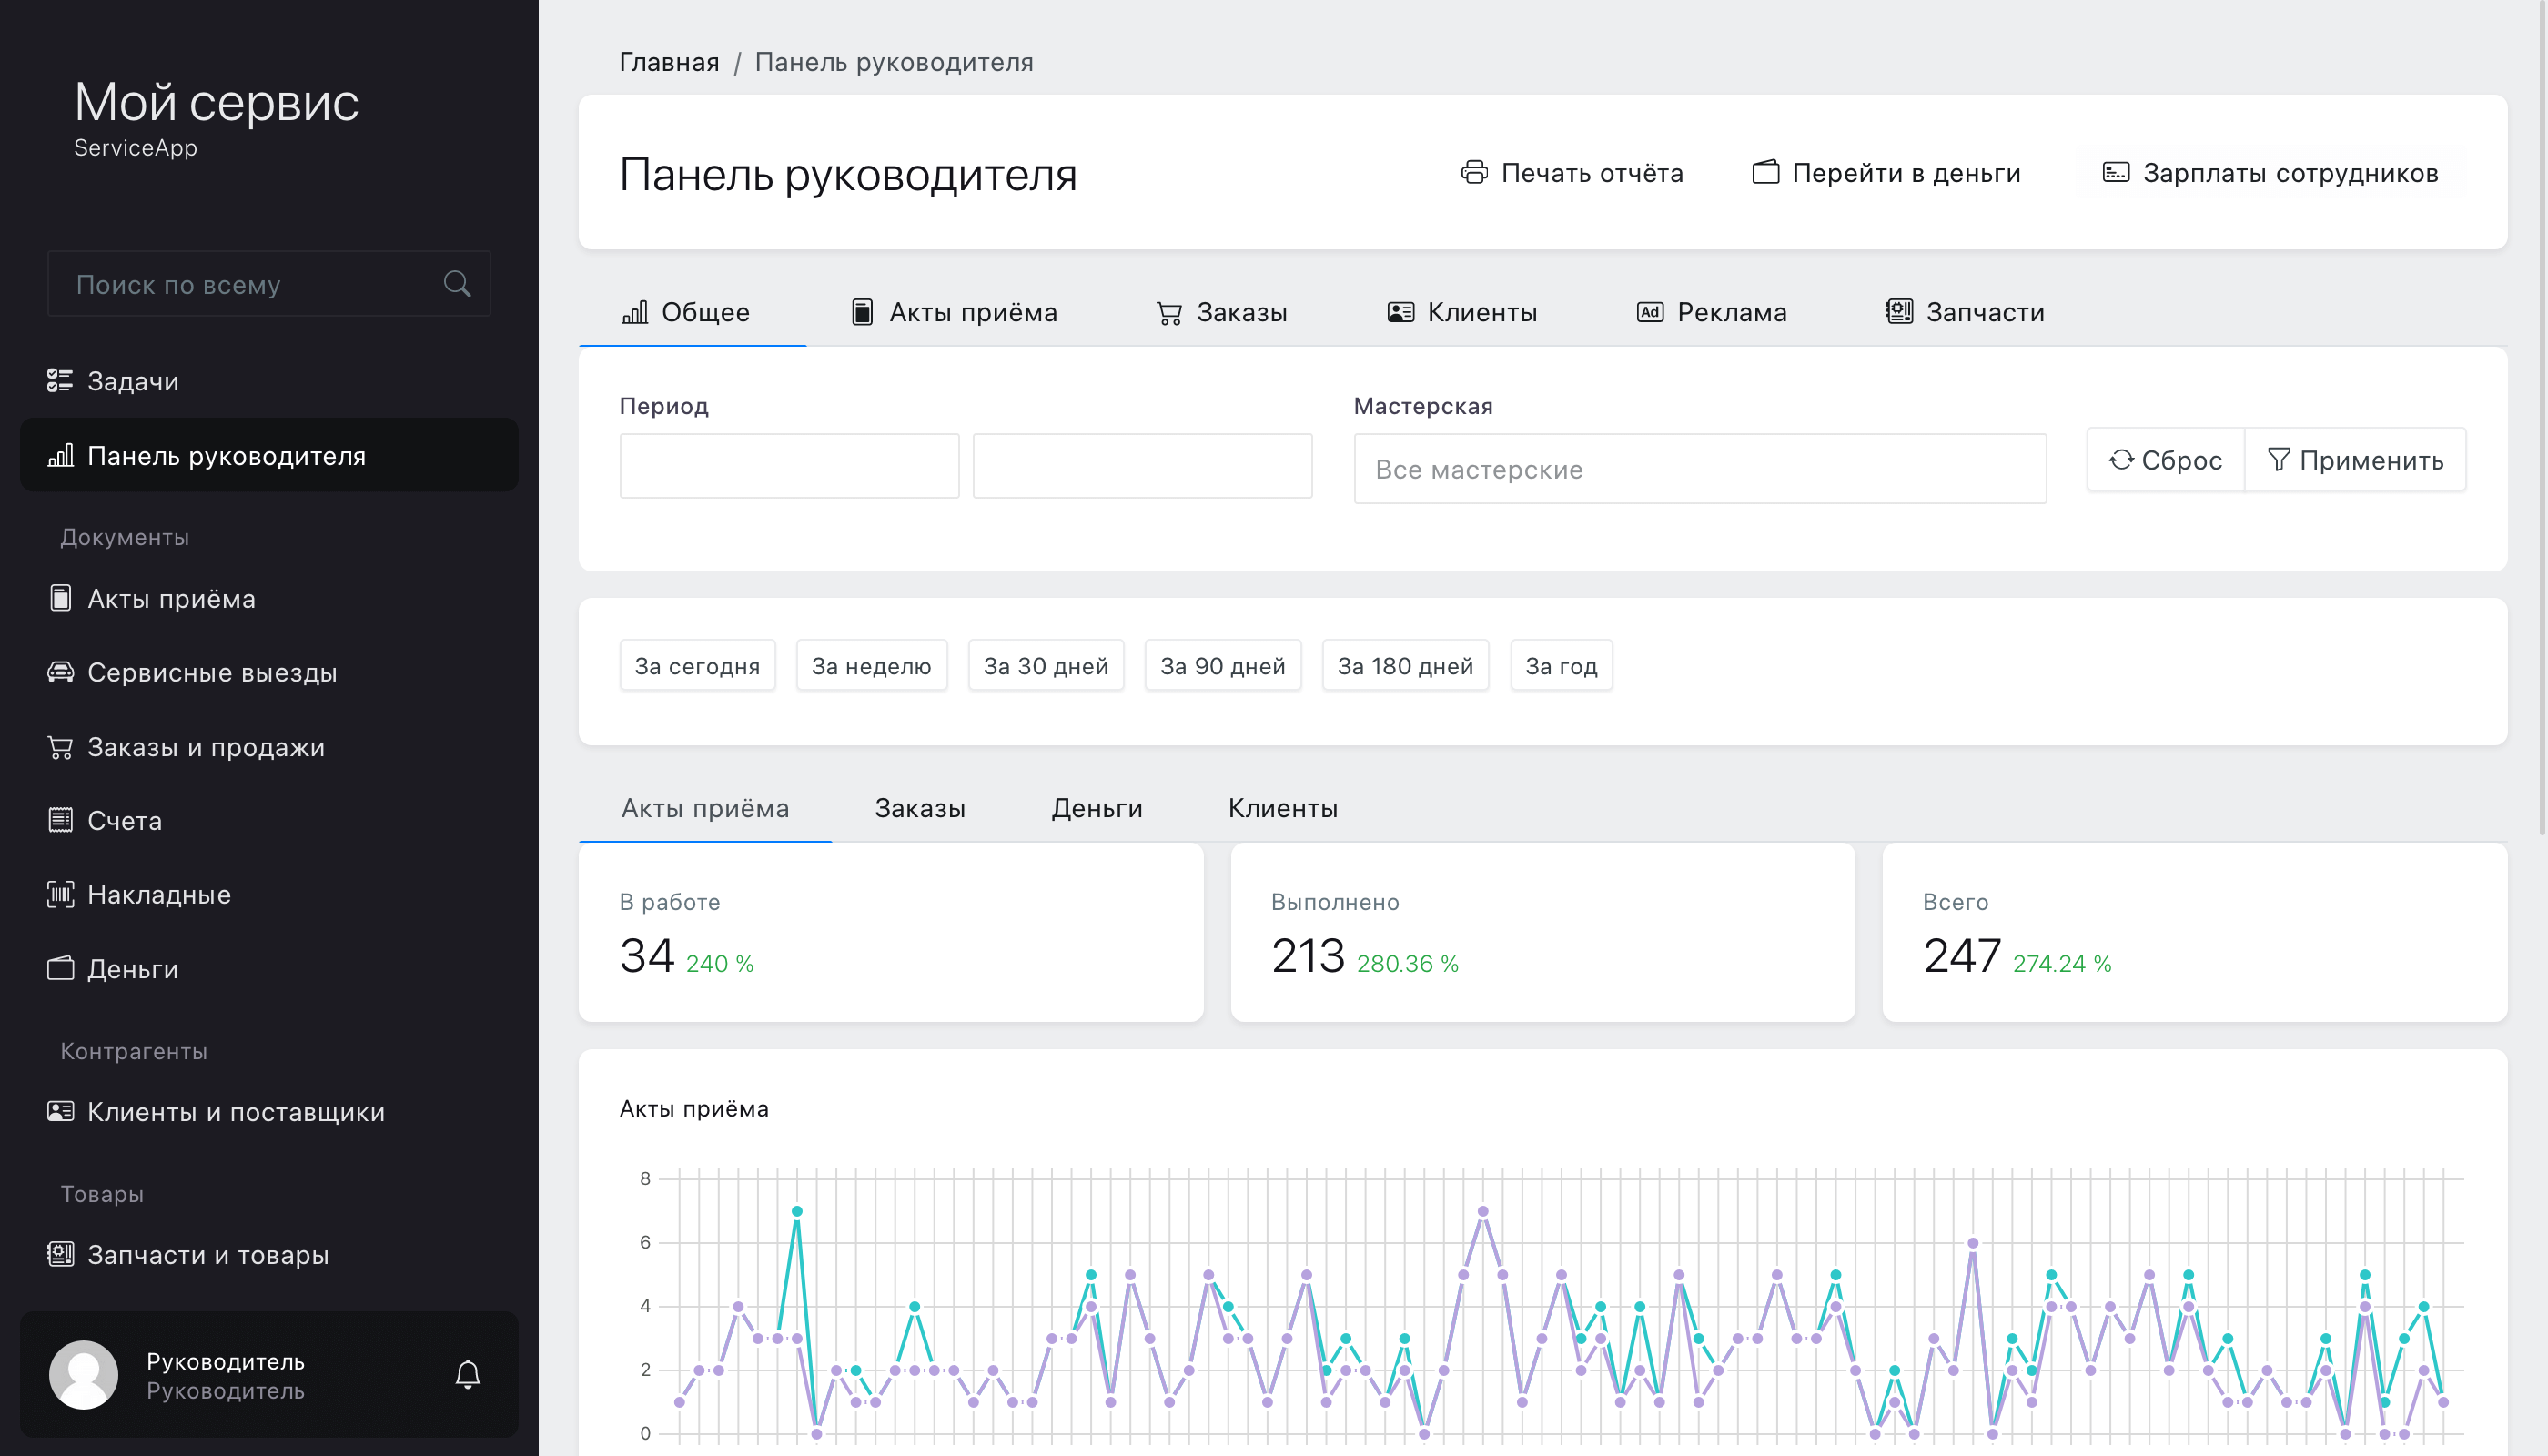This screenshot has height=1456, width=2548.
Task: Click the wallet icon for Деньги in sidebar
Action: (60, 968)
